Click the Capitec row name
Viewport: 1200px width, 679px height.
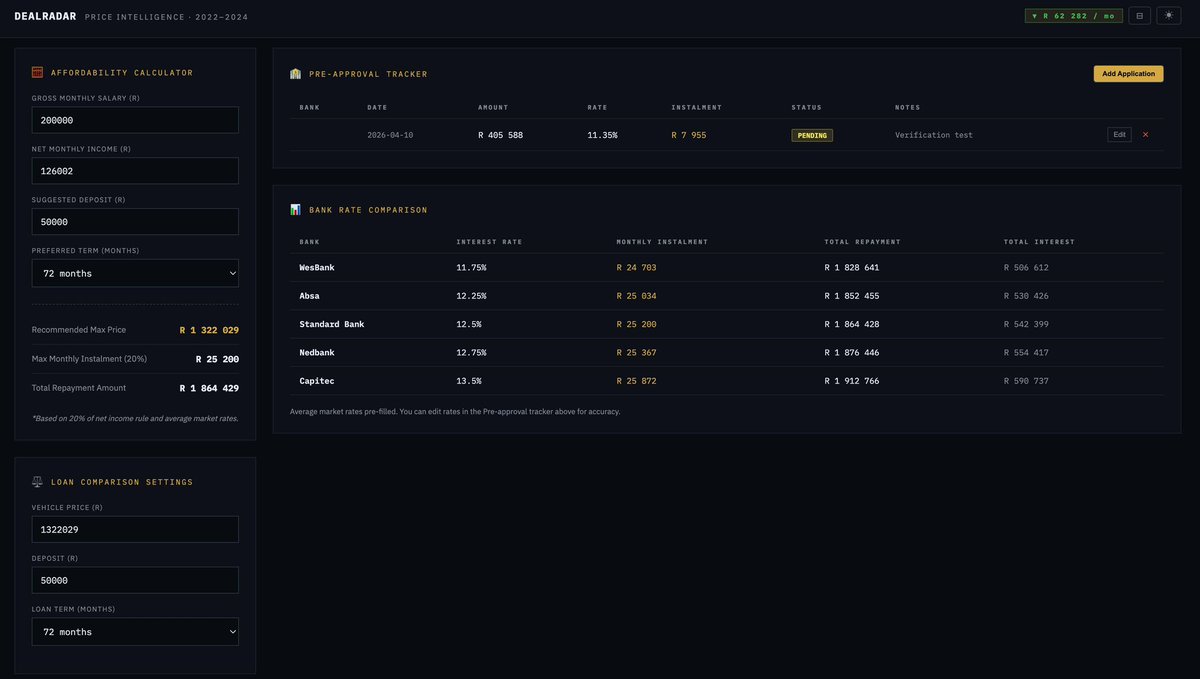[x=319, y=381]
